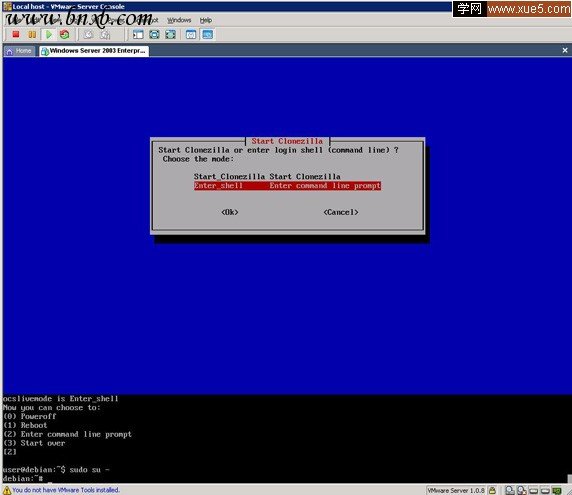Toggle the sidebar view toolbar icon
Image resolution: width=572 pixels, height=495 pixels.
(x=138, y=35)
